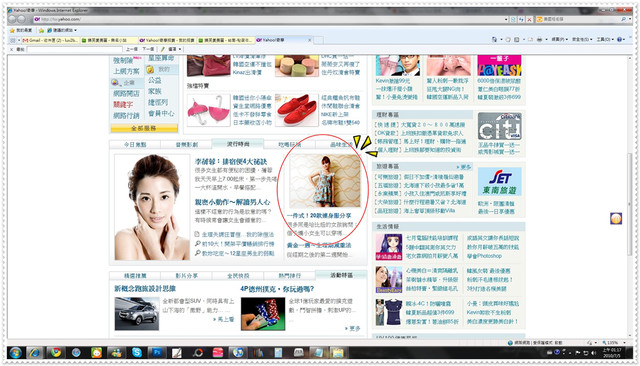Viewport: 640px width, 366px height.
Task: Open Photoshop from the taskbar
Action: point(157,353)
